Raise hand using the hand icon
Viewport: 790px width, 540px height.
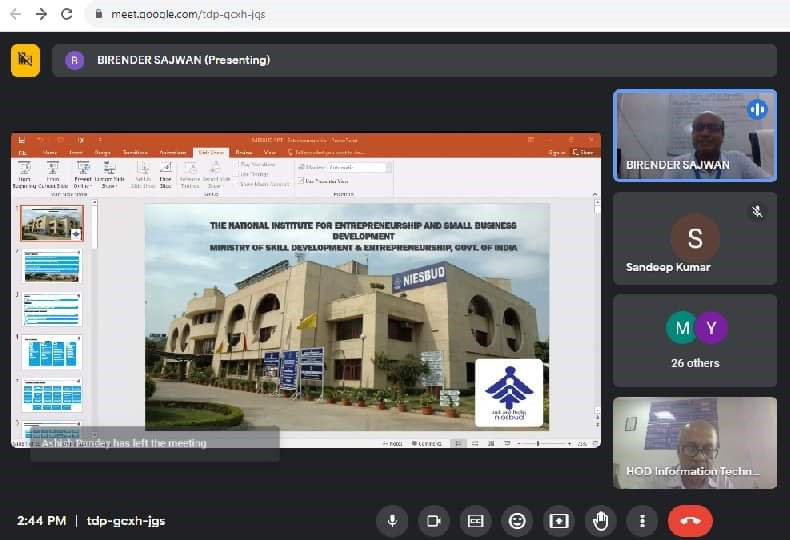click(600, 520)
